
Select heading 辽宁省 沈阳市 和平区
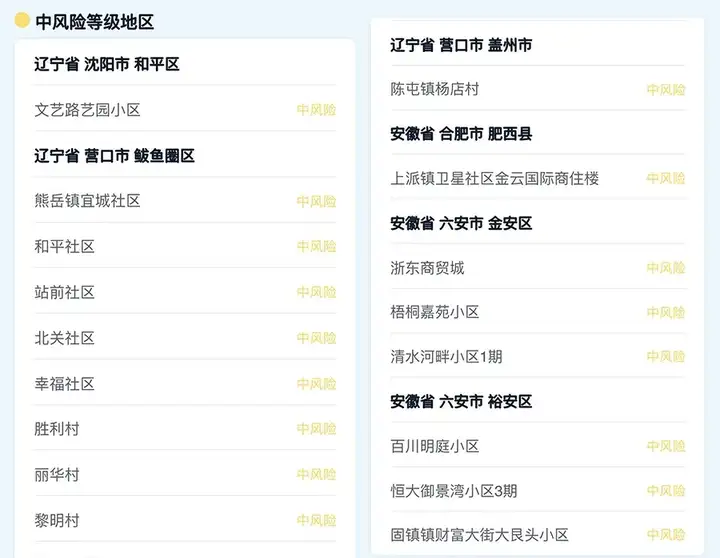107,64
